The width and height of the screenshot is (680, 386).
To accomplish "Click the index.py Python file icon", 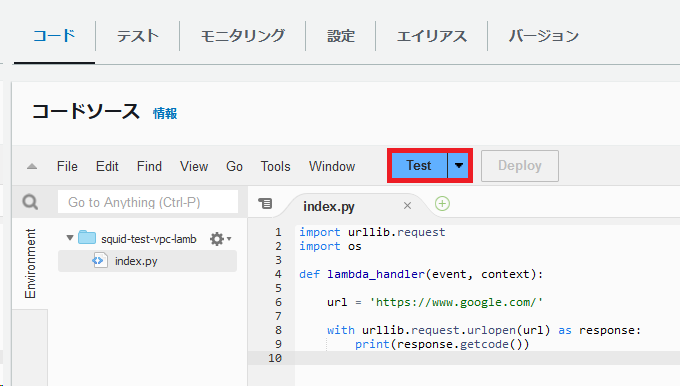I will tap(100, 261).
